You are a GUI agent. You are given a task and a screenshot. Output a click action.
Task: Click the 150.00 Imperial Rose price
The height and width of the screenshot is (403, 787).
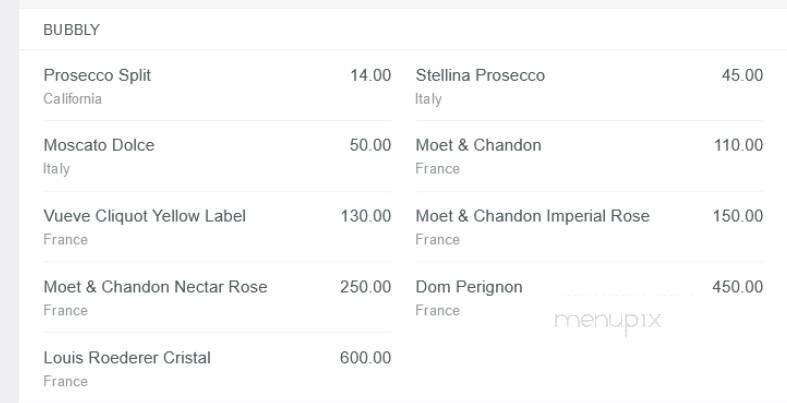click(x=738, y=217)
